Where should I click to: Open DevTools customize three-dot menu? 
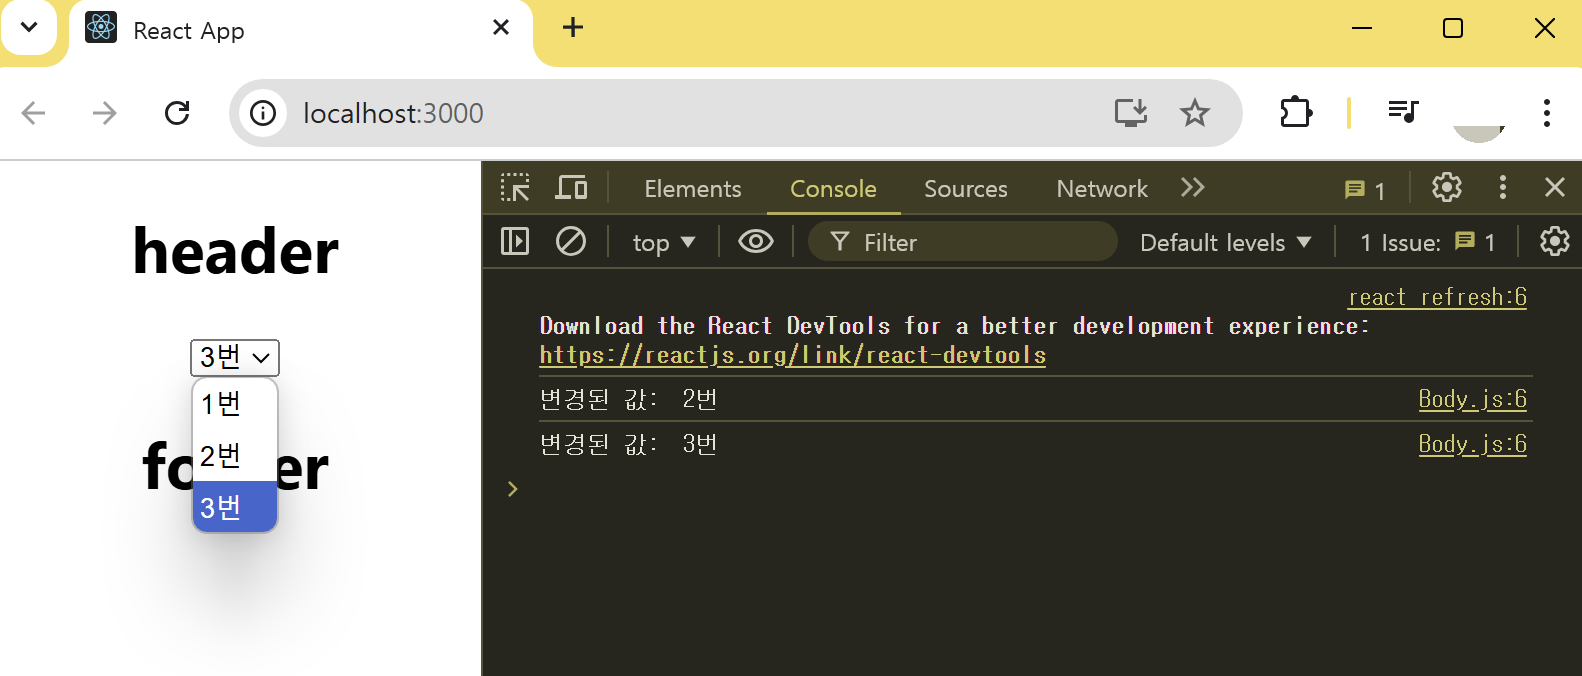coord(1502,188)
